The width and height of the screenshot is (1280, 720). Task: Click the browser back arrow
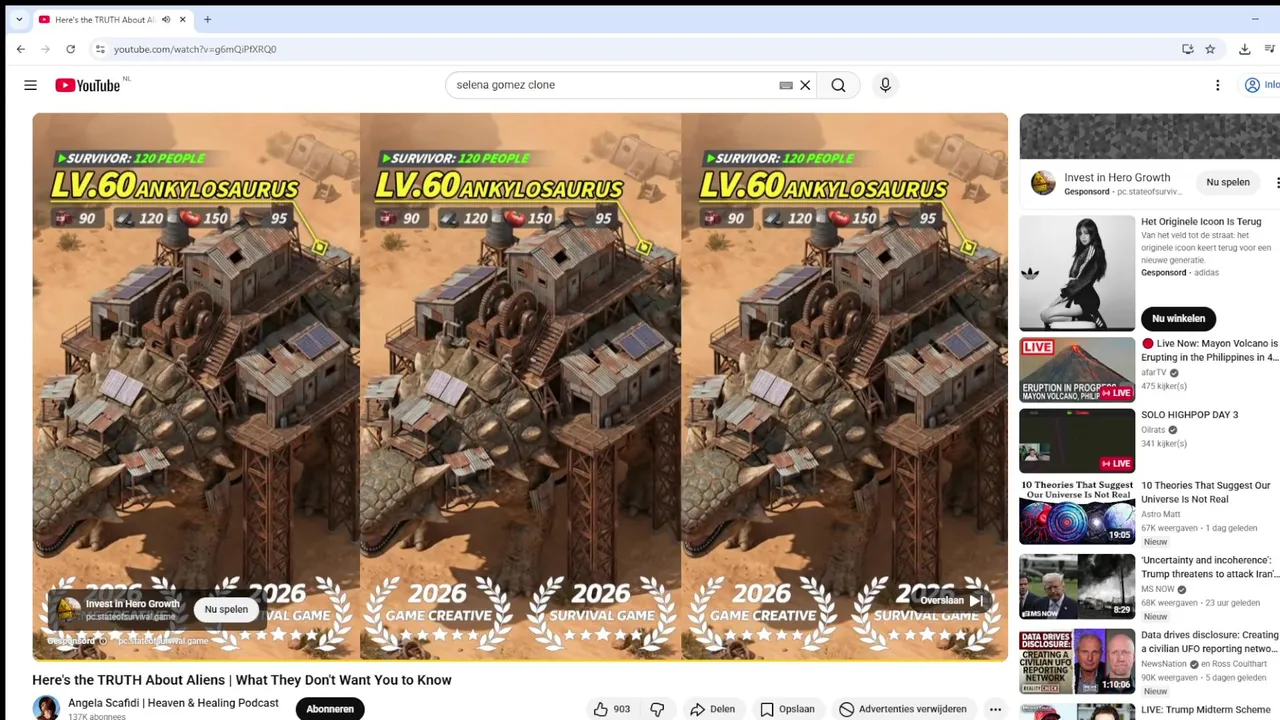coord(21,49)
